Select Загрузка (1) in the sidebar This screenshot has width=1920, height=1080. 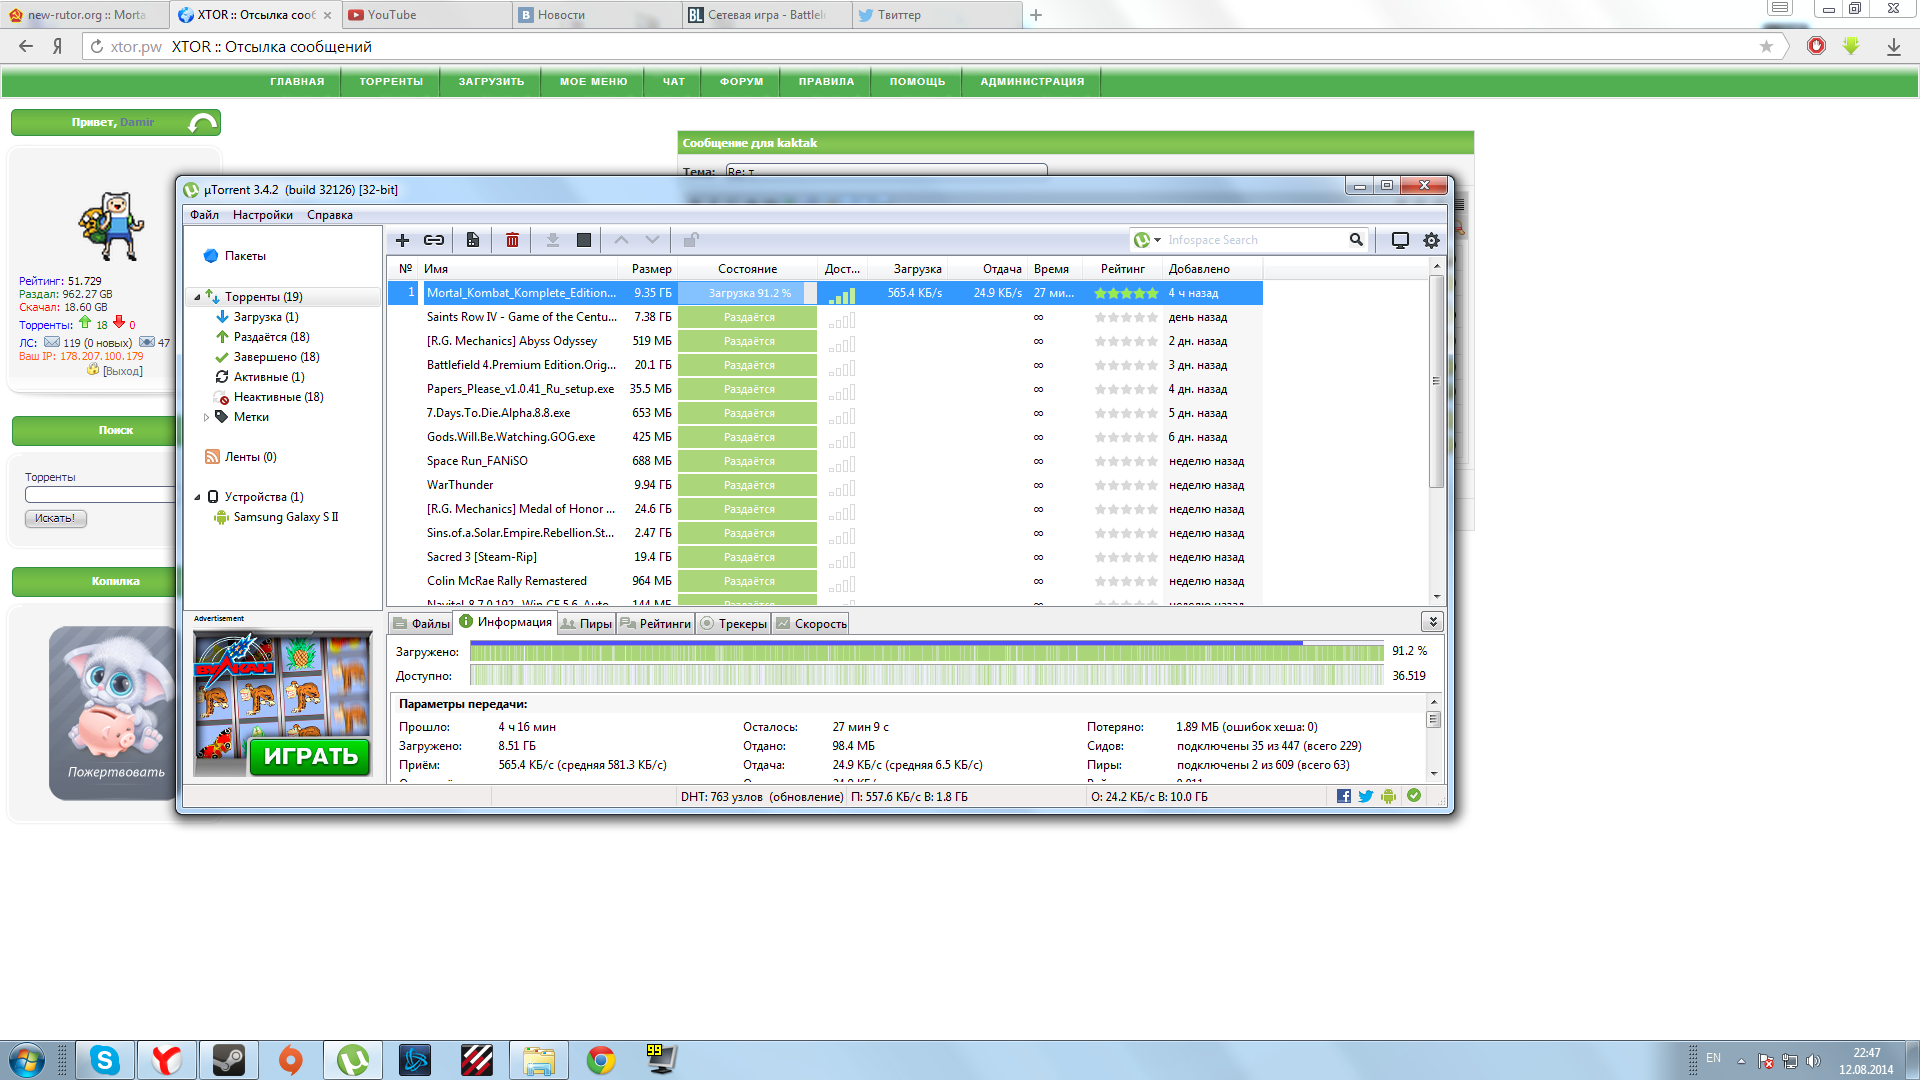pyautogui.click(x=266, y=317)
